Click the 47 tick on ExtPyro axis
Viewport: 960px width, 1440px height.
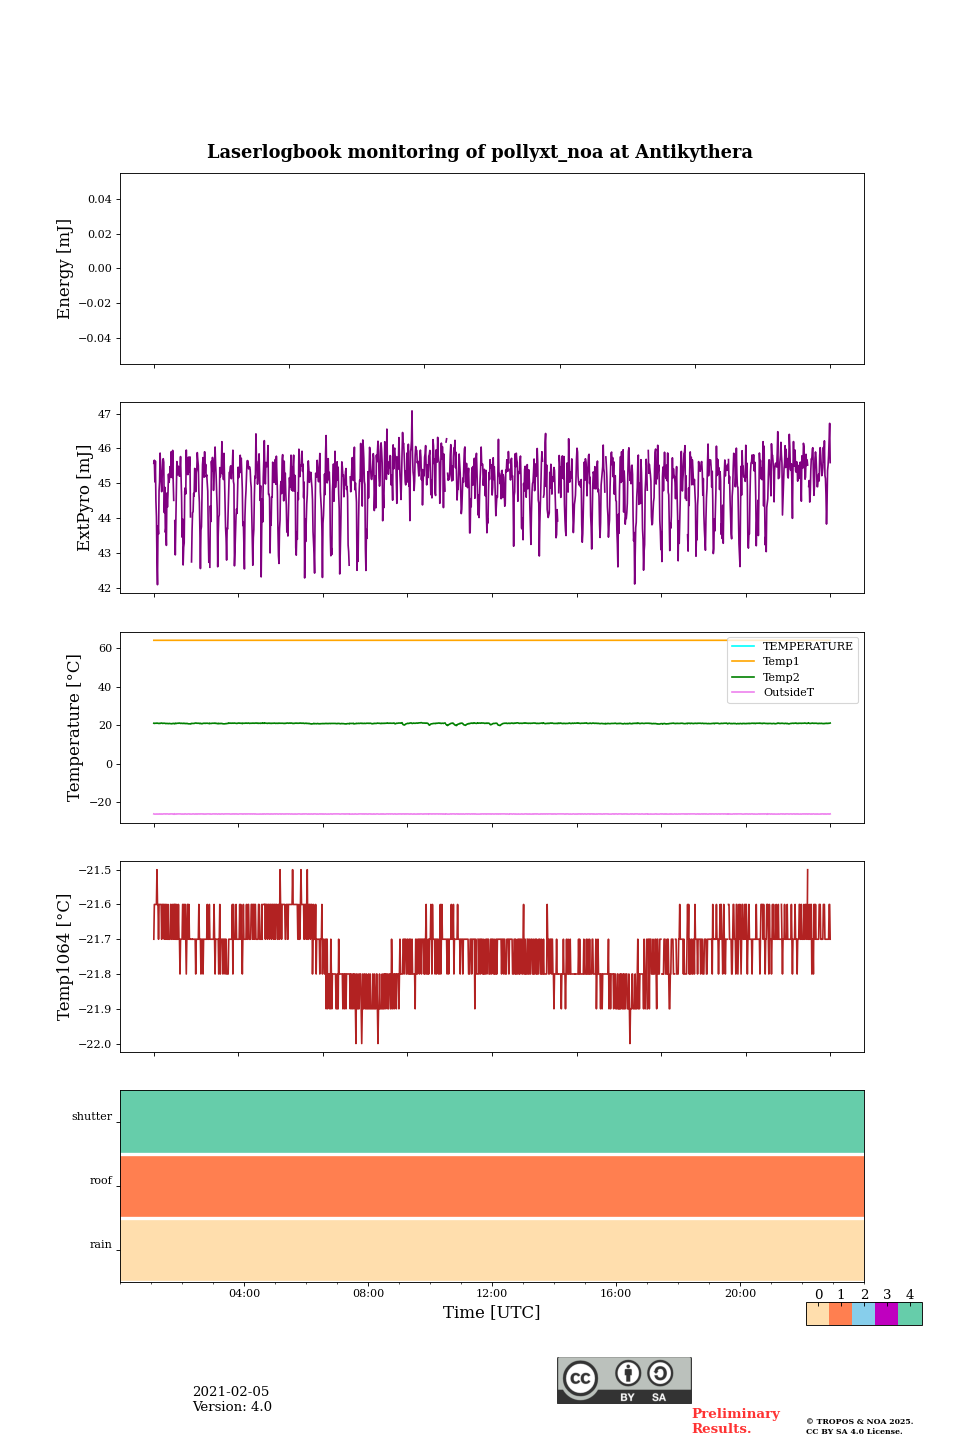click(x=105, y=414)
